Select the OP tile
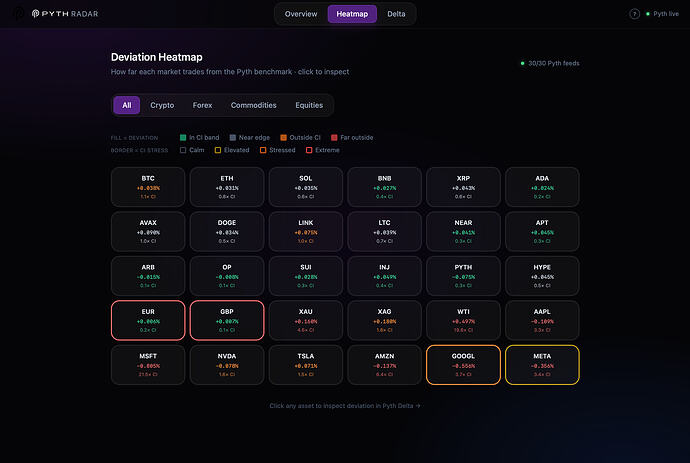Viewport: 690px width, 463px height. (227, 276)
